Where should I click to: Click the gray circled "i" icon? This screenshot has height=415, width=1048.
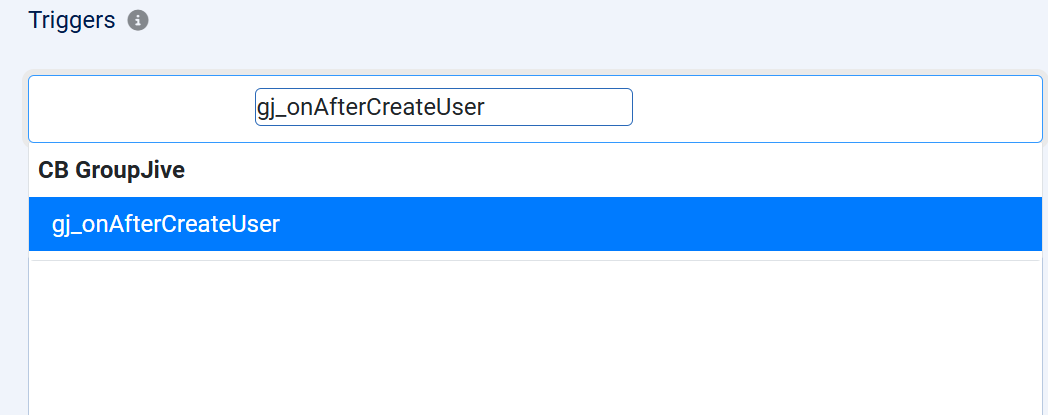coord(138,21)
